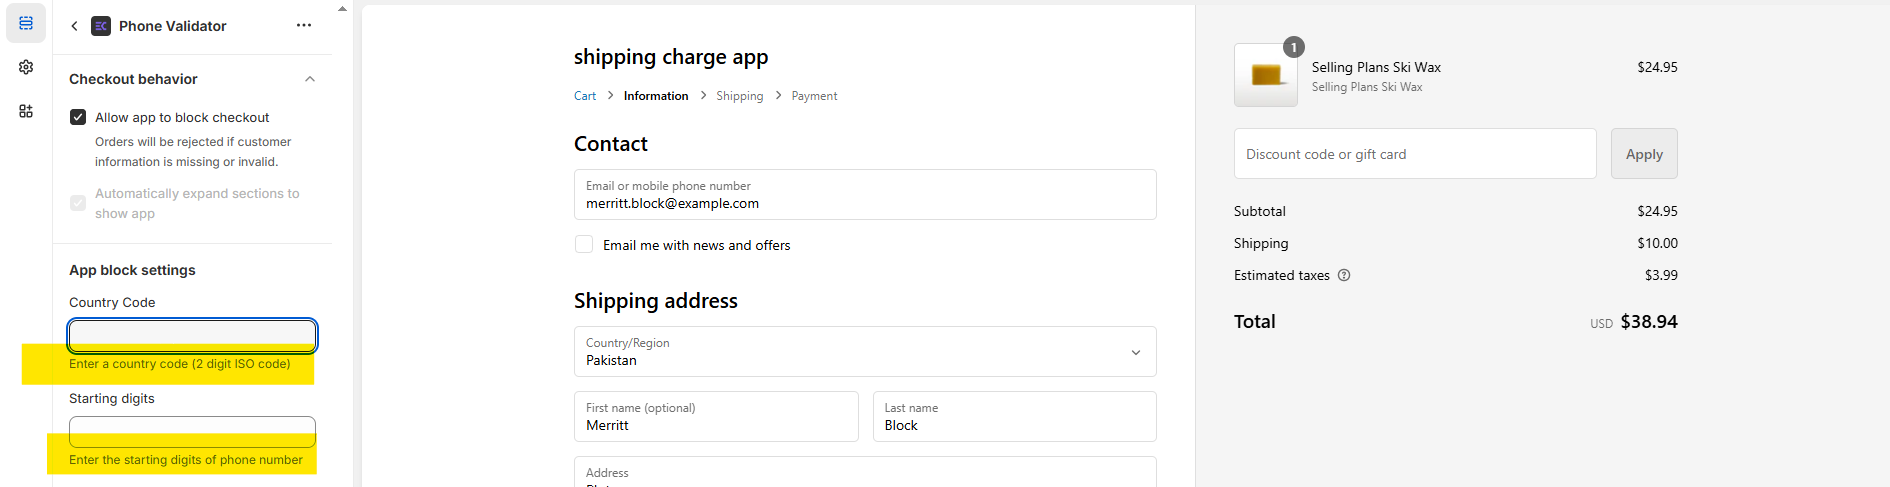Screen dimensions: 1890x487
Task: Open the Country/Region dropdown
Action: click(x=865, y=352)
